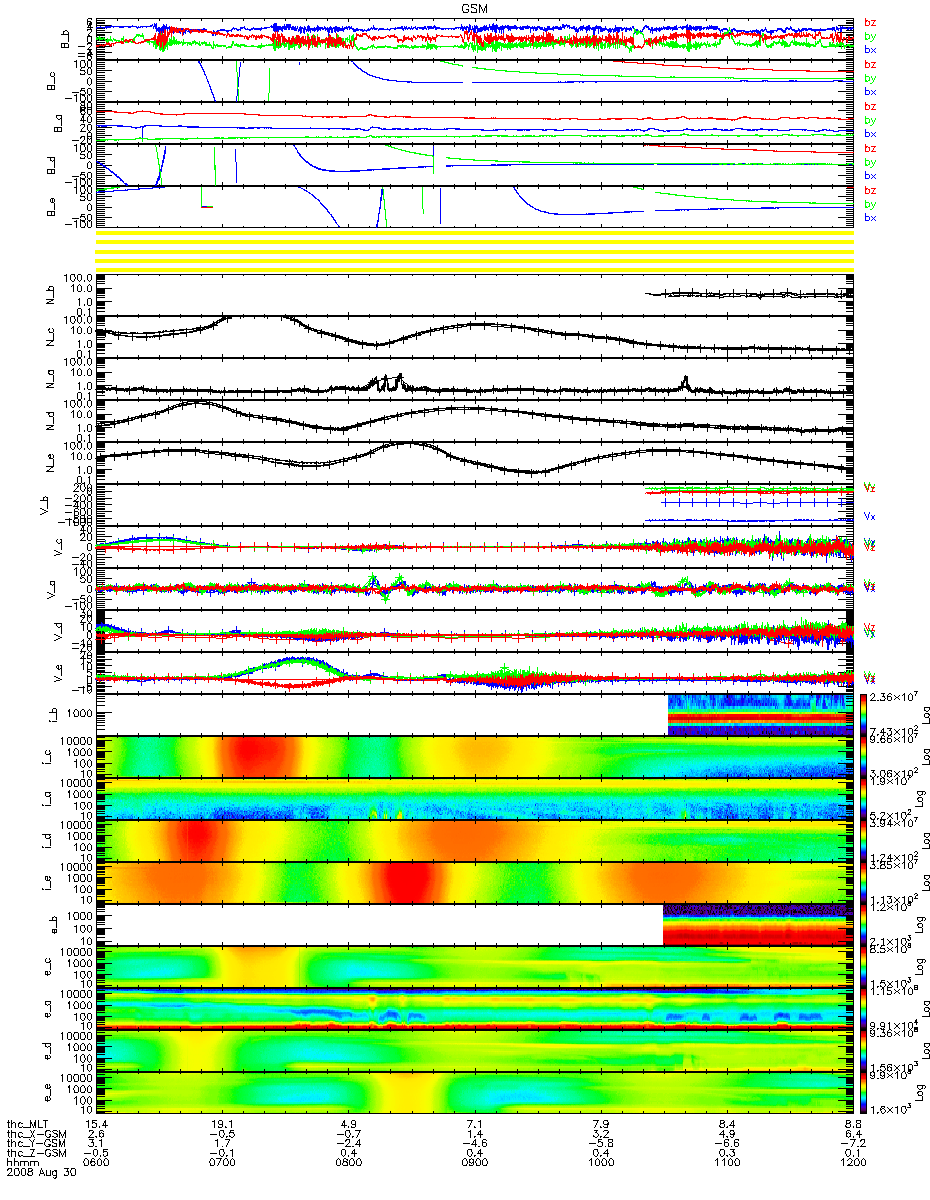This screenshot has height=1200, width=930.
Task: Click the e_b spectrogram data block
Action: pyautogui.click(x=757, y=924)
